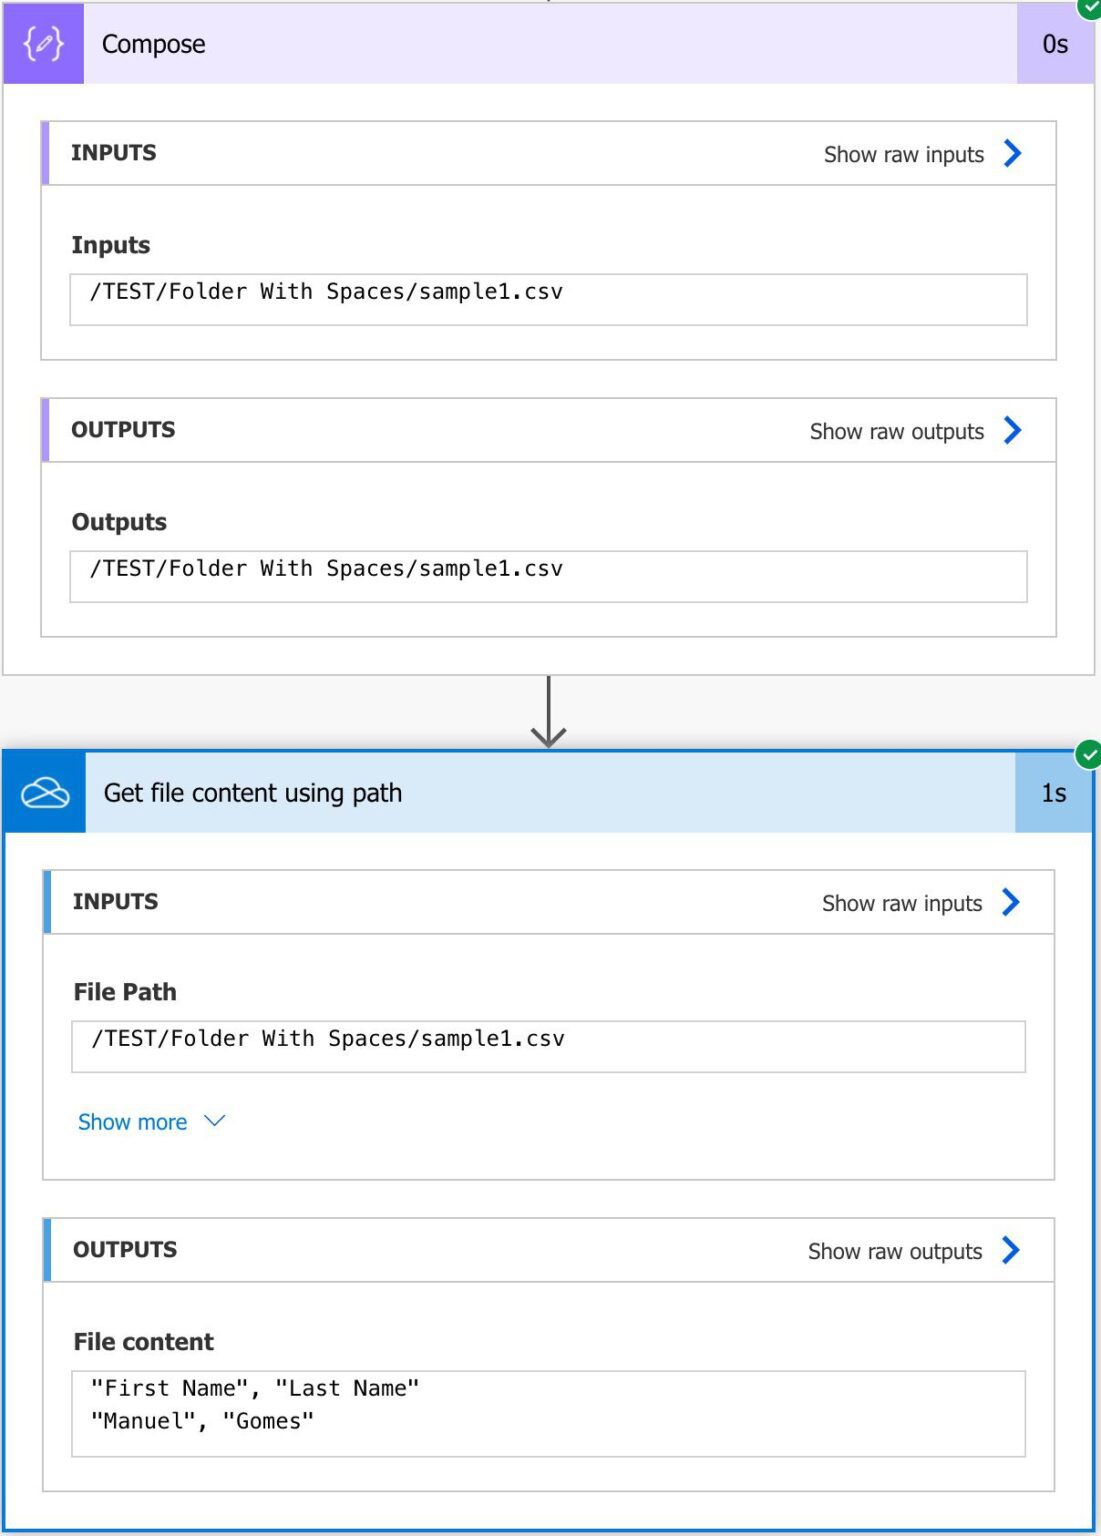Click the green success checkmark on Compose
1101x1536 pixels.
coord(1089,10)
